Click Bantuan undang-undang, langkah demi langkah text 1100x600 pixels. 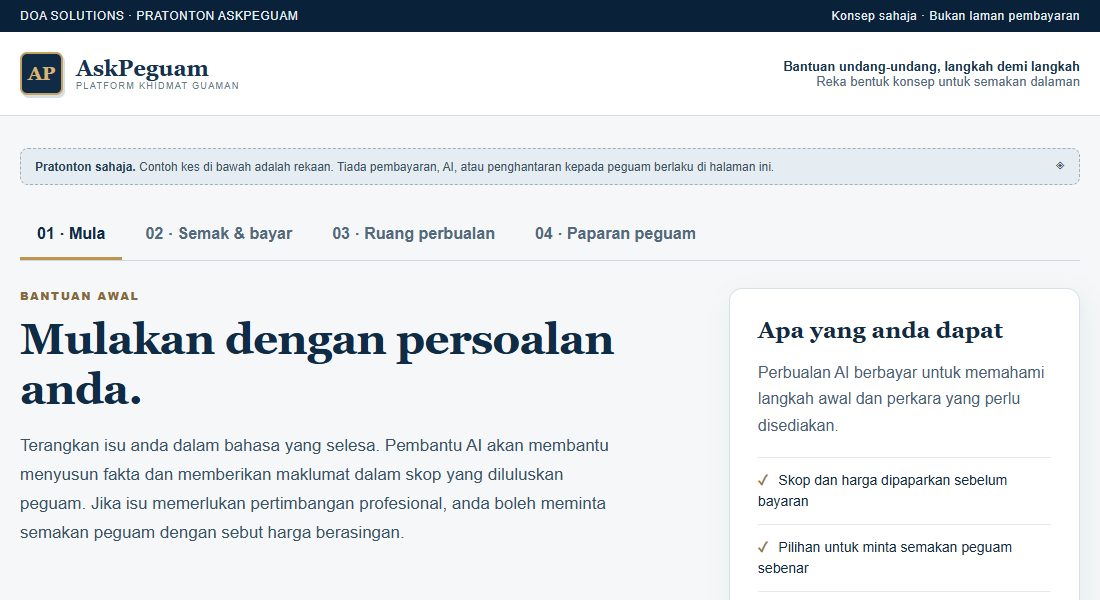[x=931, y=67]
